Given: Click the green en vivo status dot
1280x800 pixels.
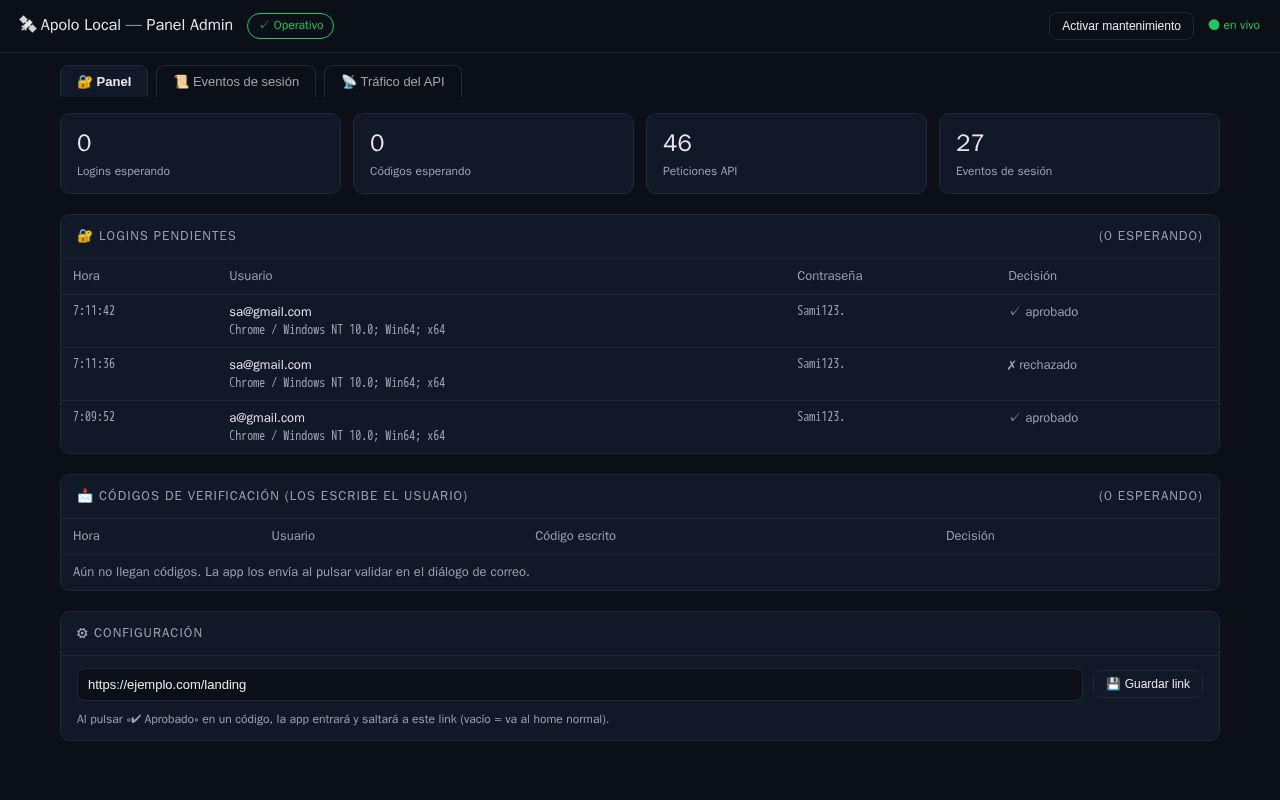Looking at the screenshot, I should [1214, 25].
